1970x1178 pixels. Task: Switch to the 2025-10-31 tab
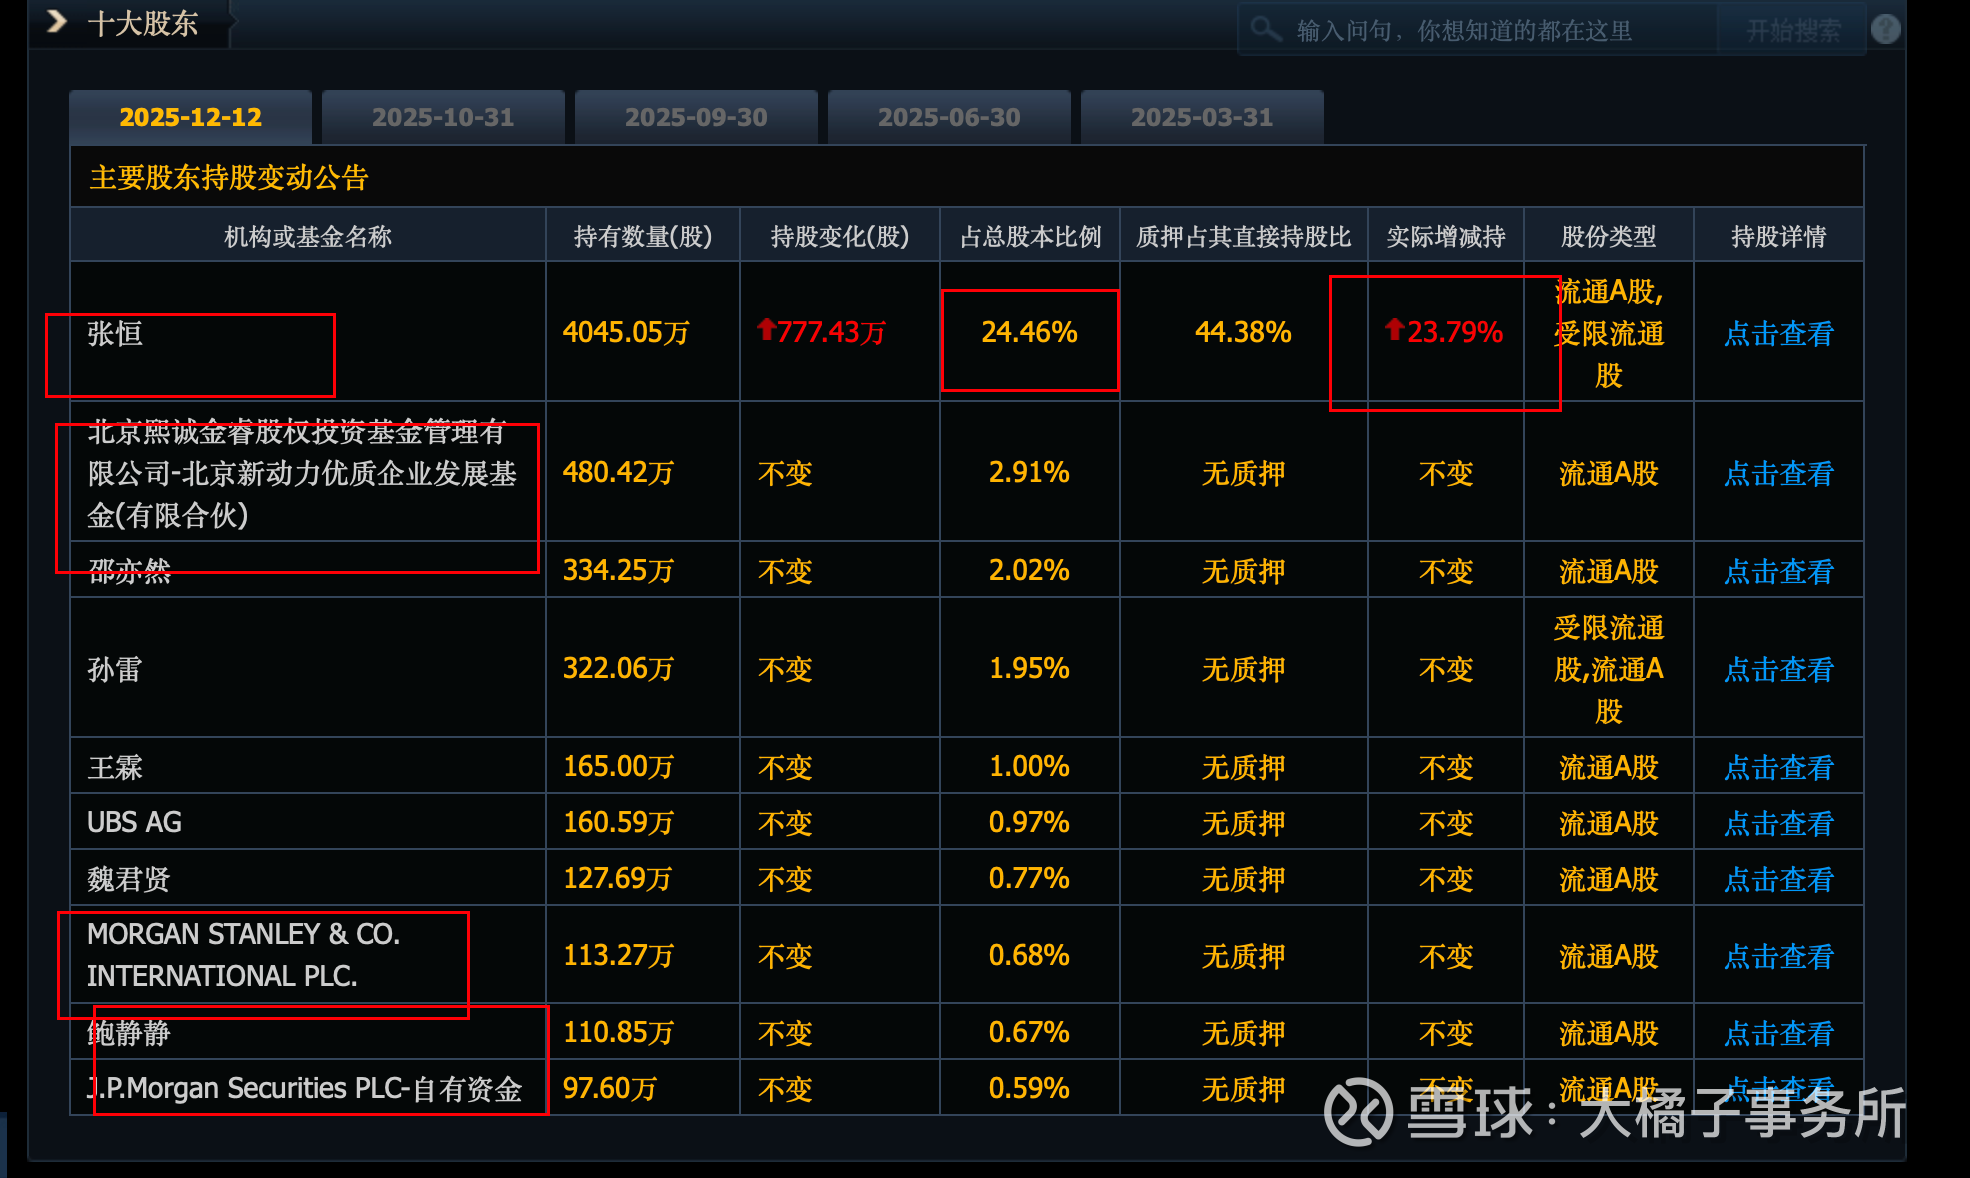click(443, 117)
